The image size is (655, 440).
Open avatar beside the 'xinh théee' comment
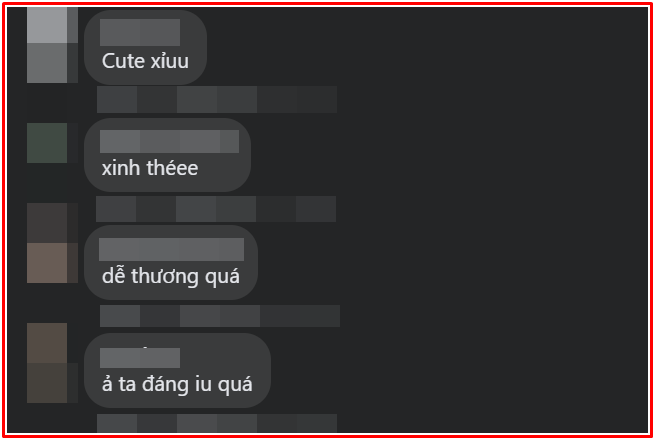click(52, 143)
